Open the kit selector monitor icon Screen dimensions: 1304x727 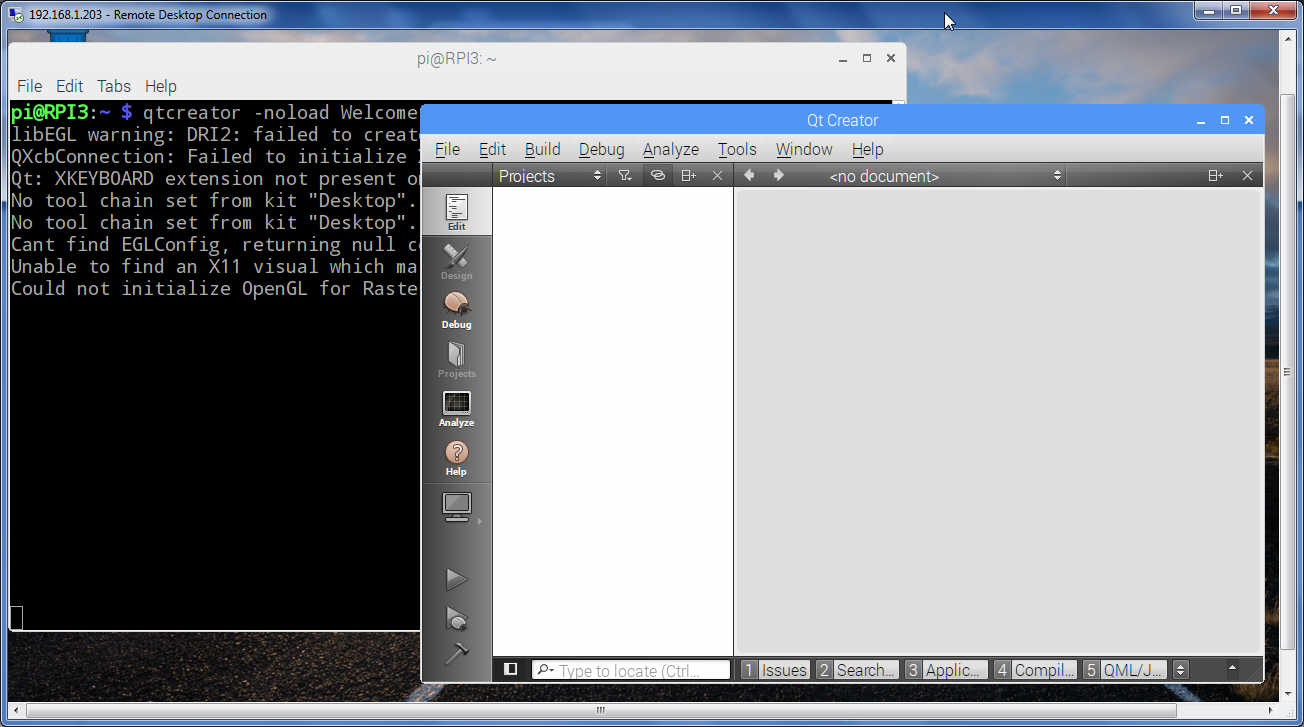point(457,507)
